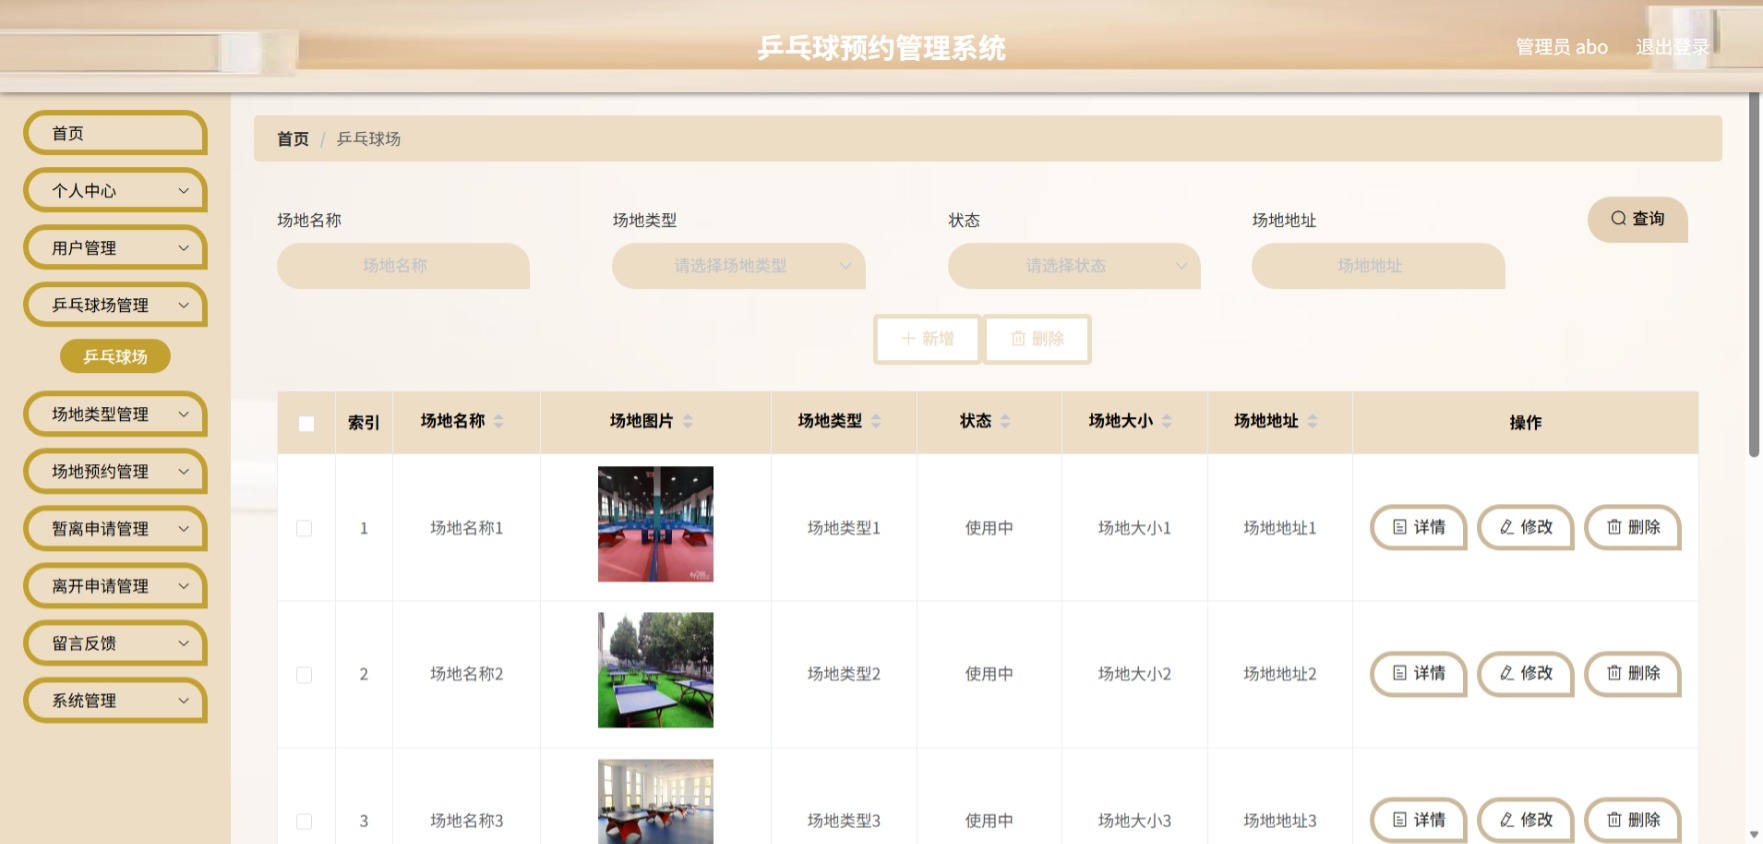
Task: Expand the 用户管理 sidebar menu
Action: [115, 248]
